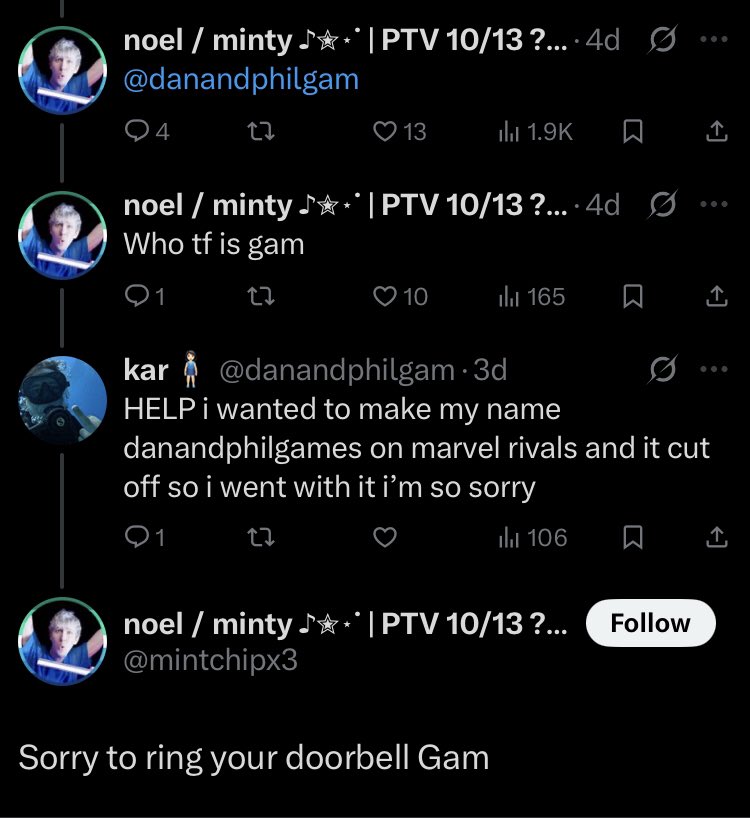
Task: Open the @mintchipx3 profile handle
Action: 210,660
